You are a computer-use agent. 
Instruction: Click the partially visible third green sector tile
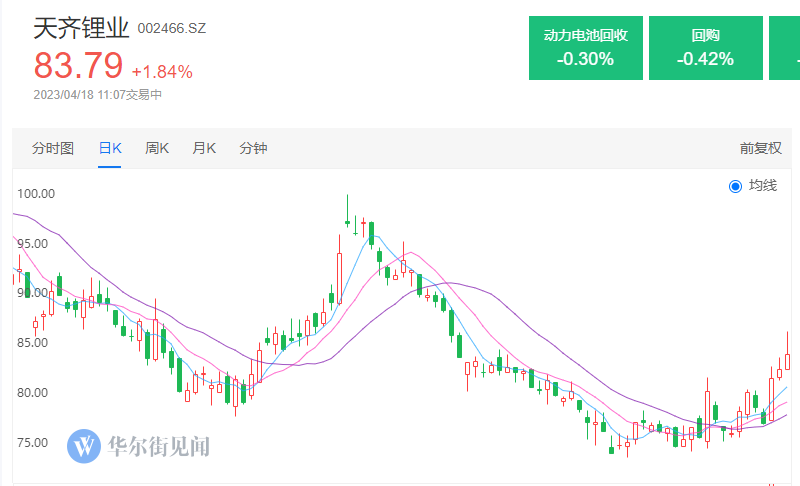(785, 48)
